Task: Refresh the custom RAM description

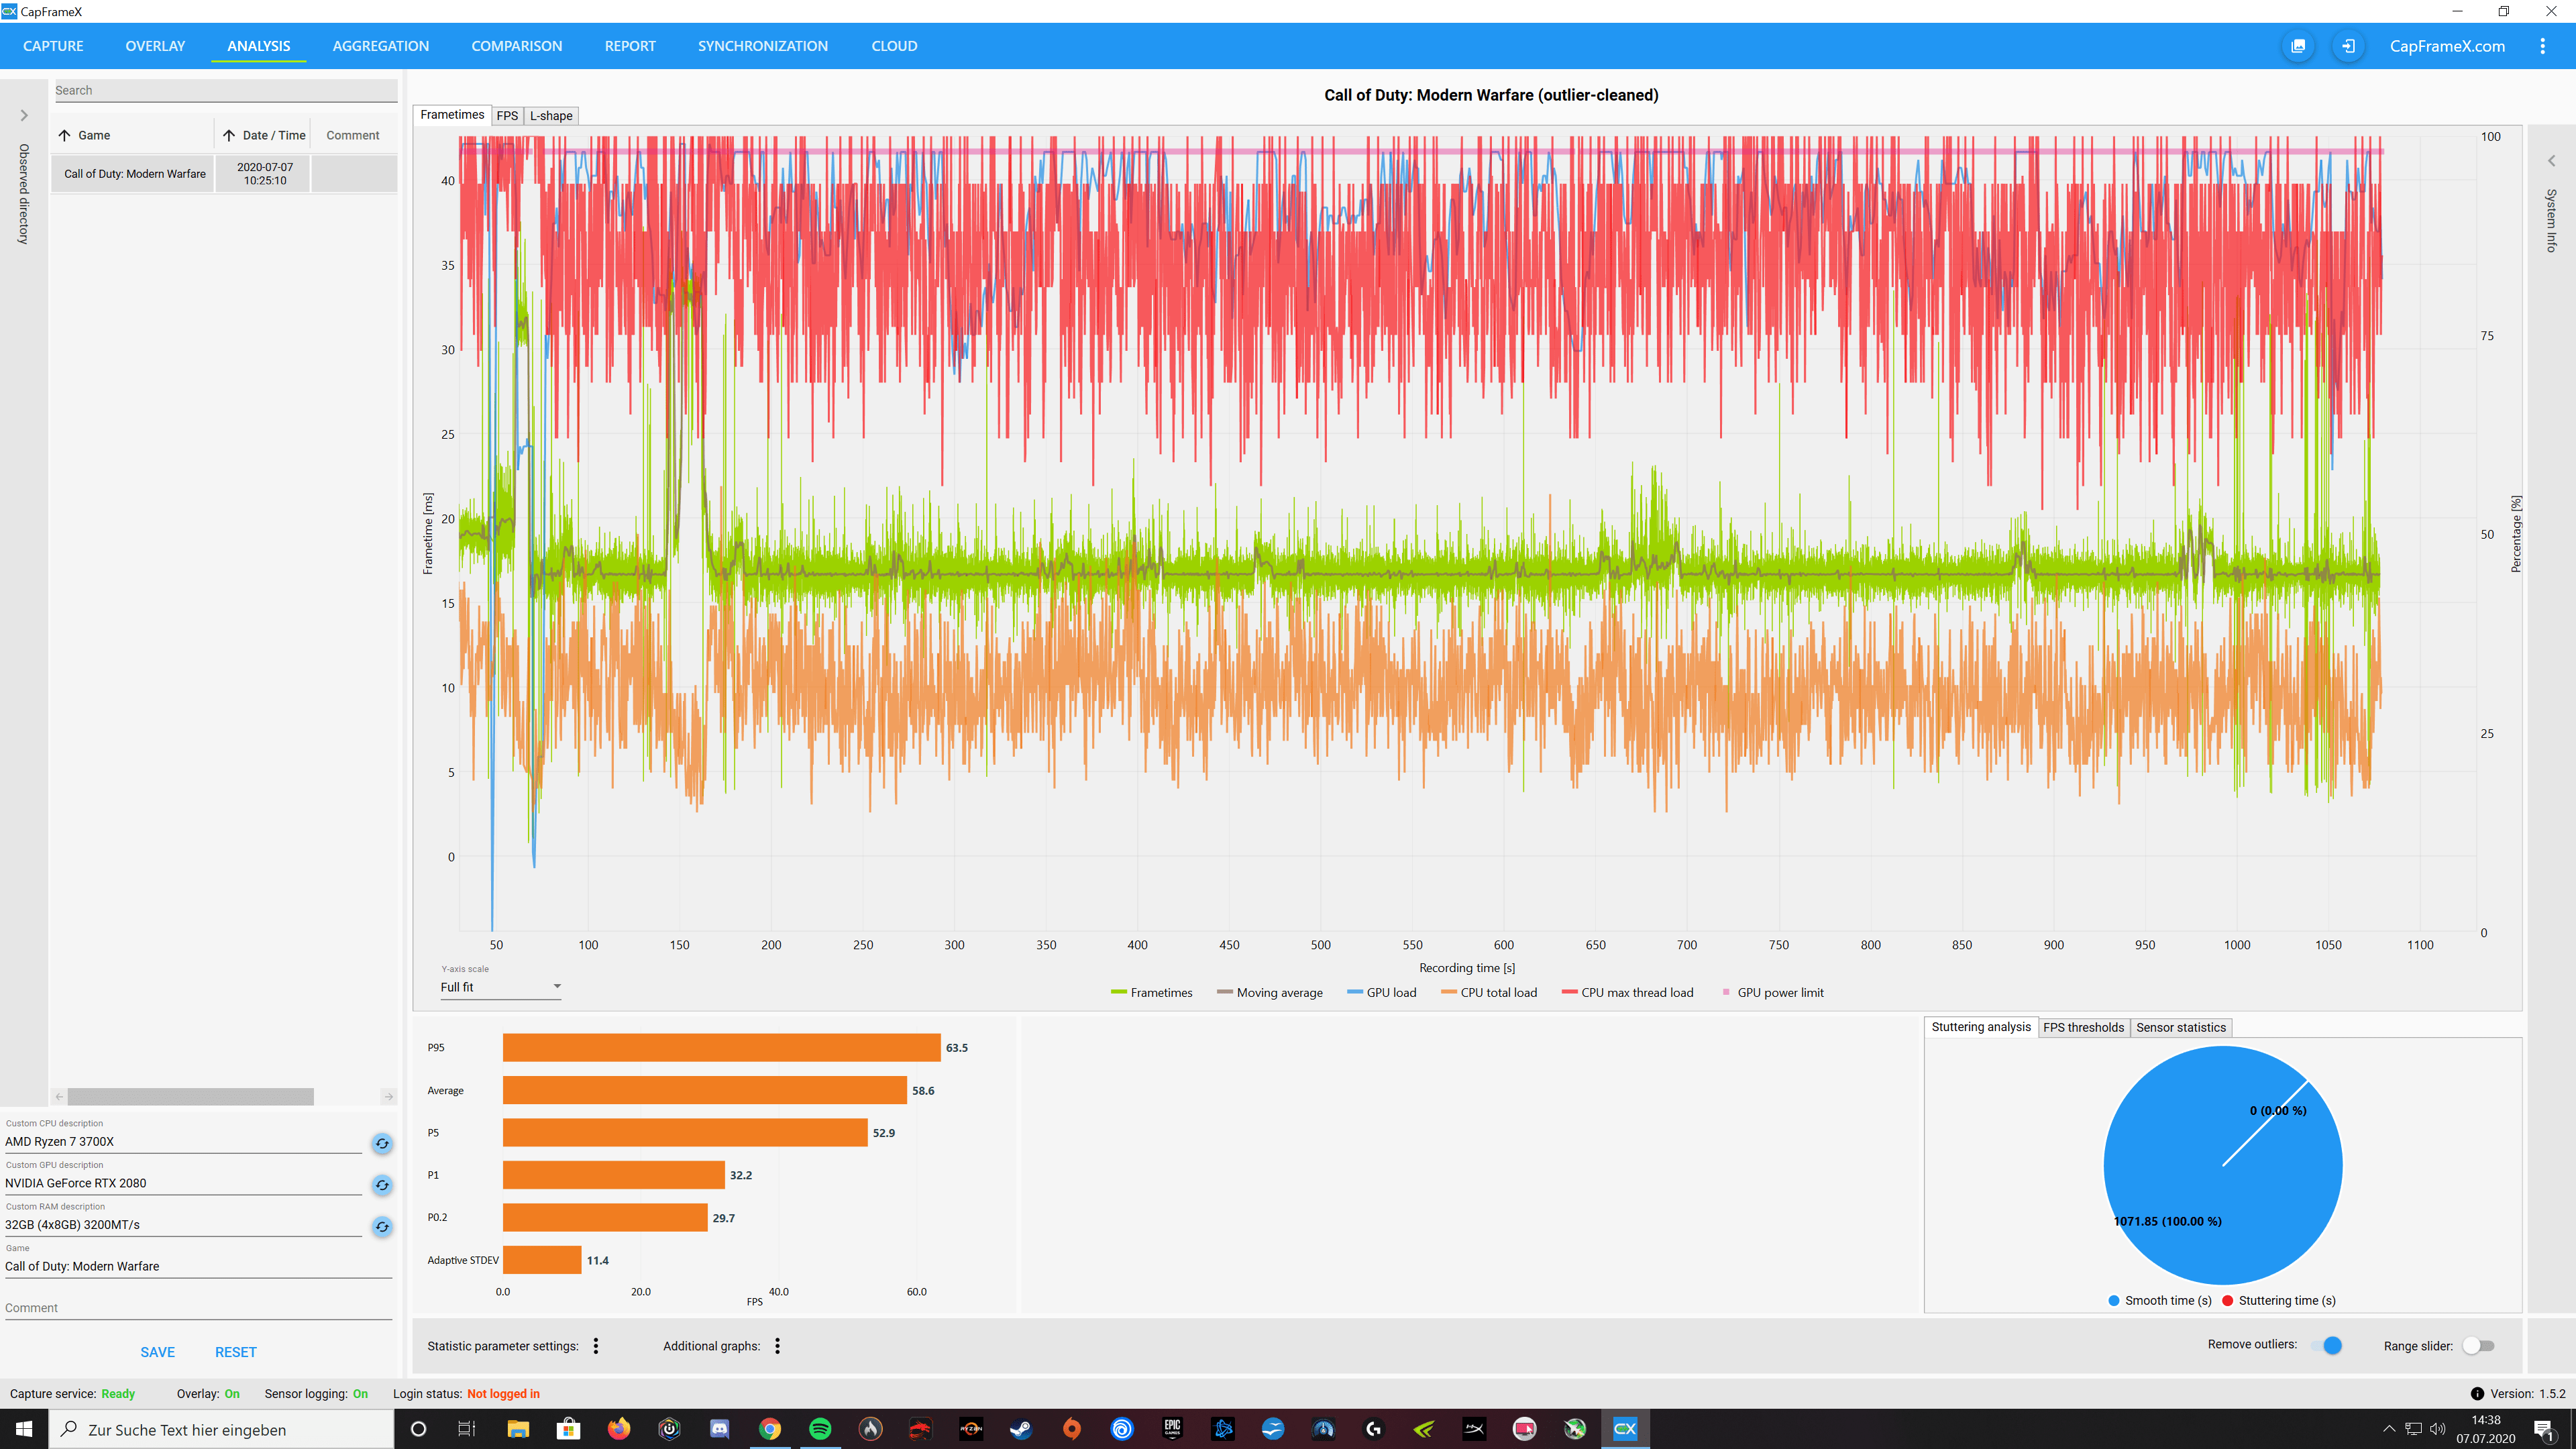Action: pyautogui.click(x=382, y=1226)
